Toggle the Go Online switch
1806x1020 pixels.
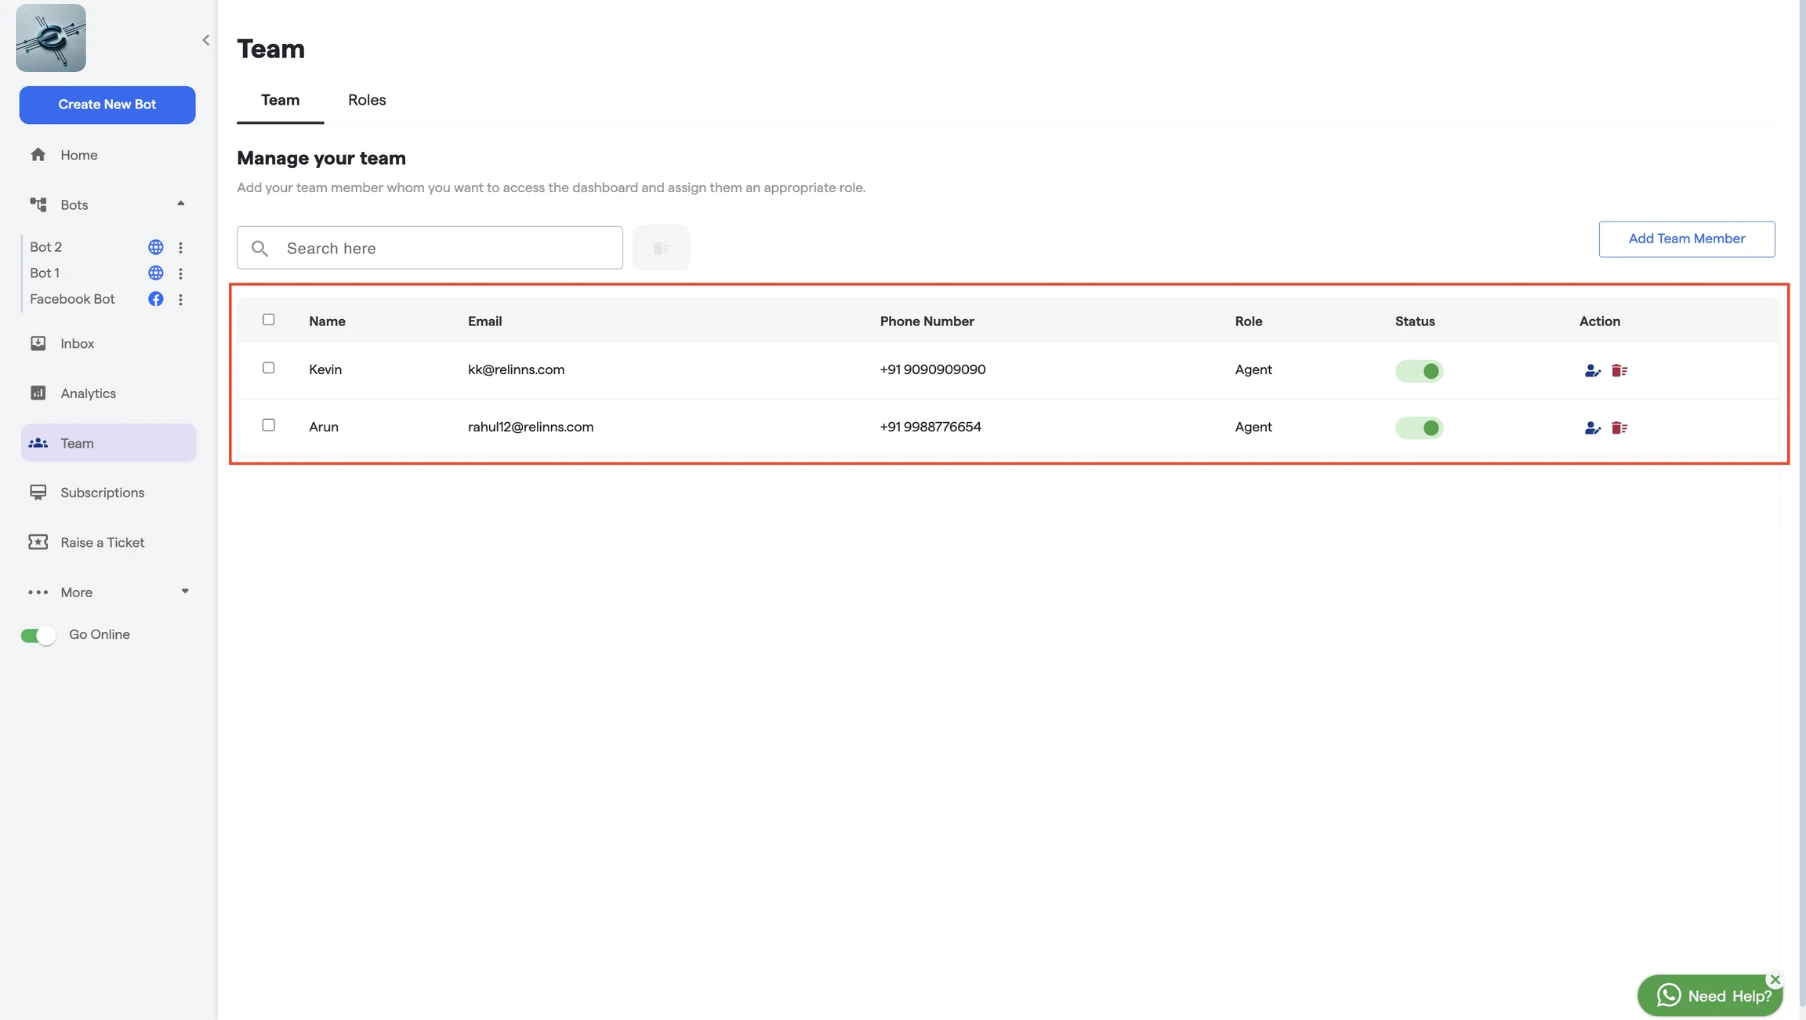point(38,636)
